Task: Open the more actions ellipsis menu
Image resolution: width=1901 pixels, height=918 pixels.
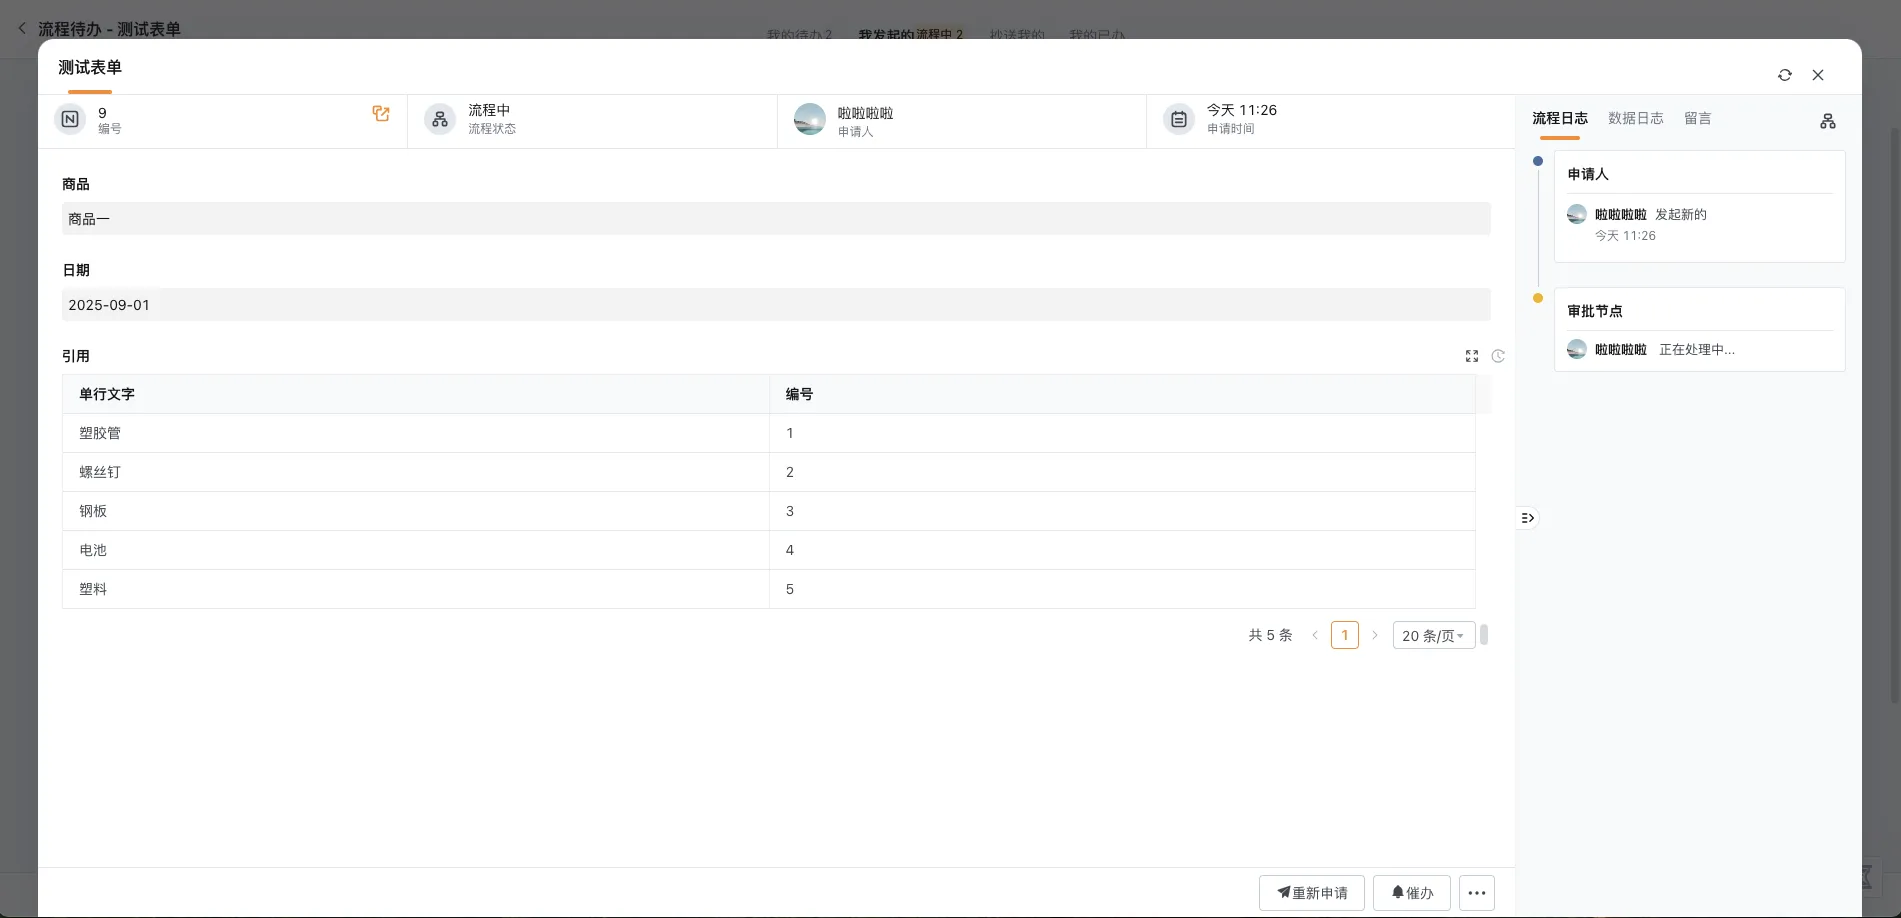Action: click(x=1477, y=893)
